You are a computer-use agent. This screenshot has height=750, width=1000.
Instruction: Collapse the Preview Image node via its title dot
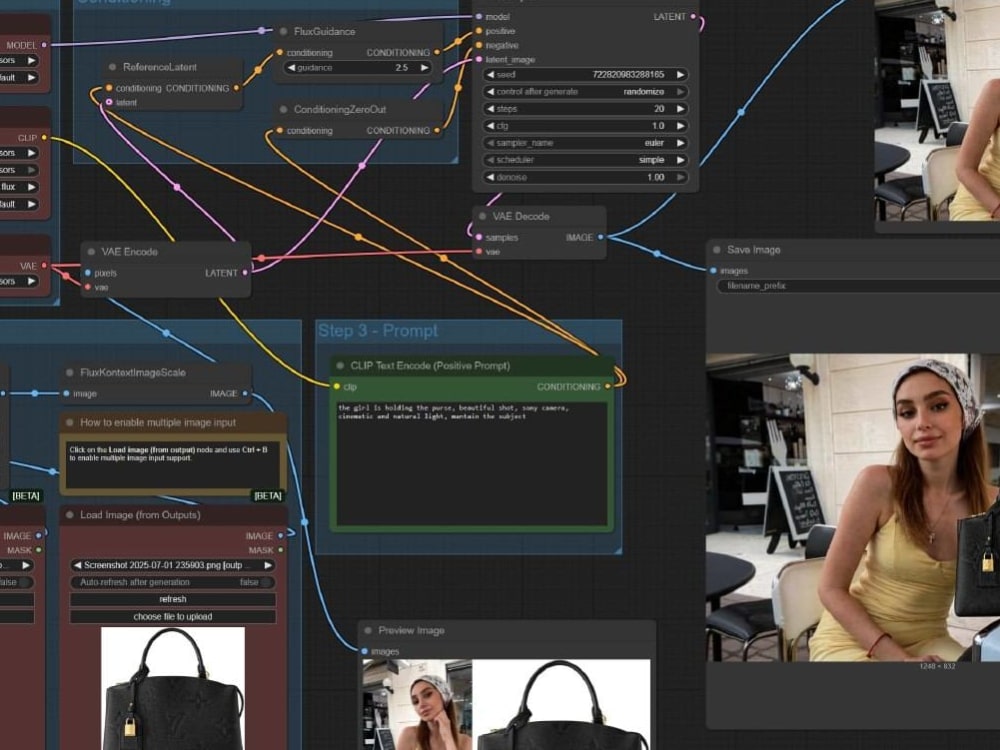pos(367,630)
